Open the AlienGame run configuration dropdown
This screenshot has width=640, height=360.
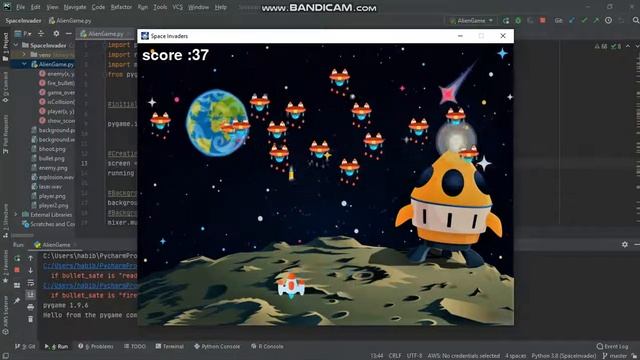(471, 20)
